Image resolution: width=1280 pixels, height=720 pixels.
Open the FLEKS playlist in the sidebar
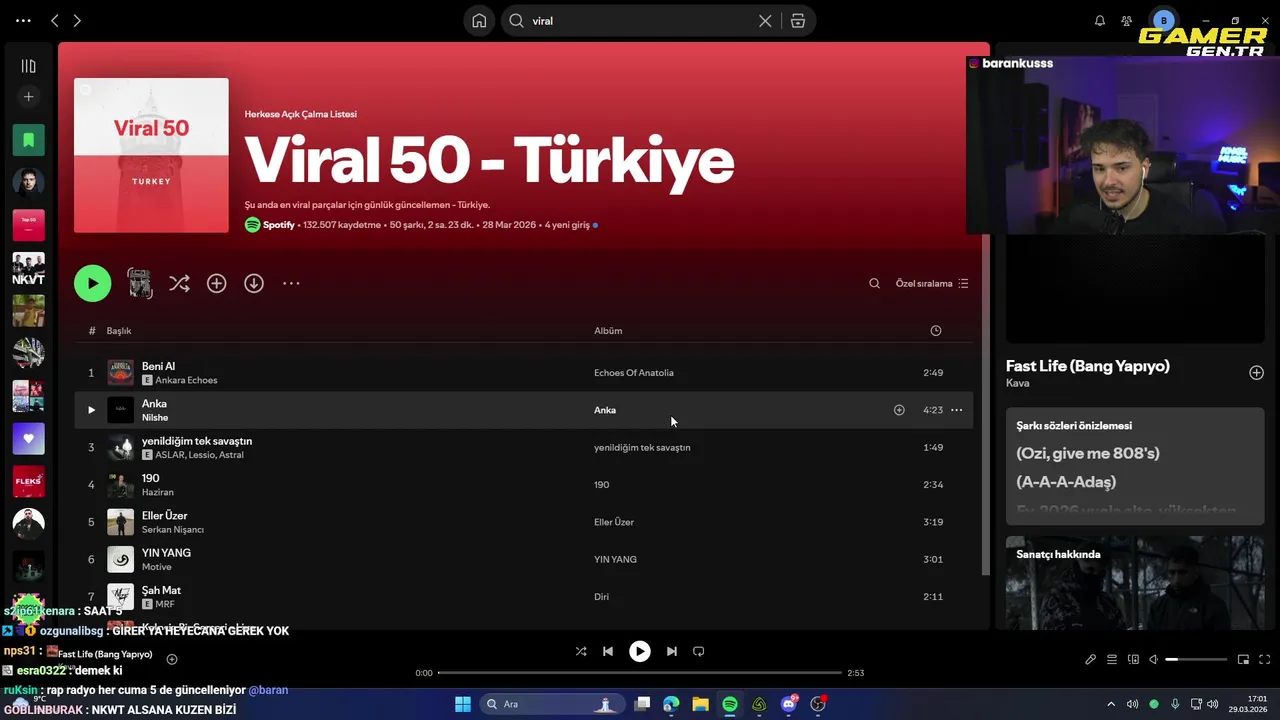point(28,481)
